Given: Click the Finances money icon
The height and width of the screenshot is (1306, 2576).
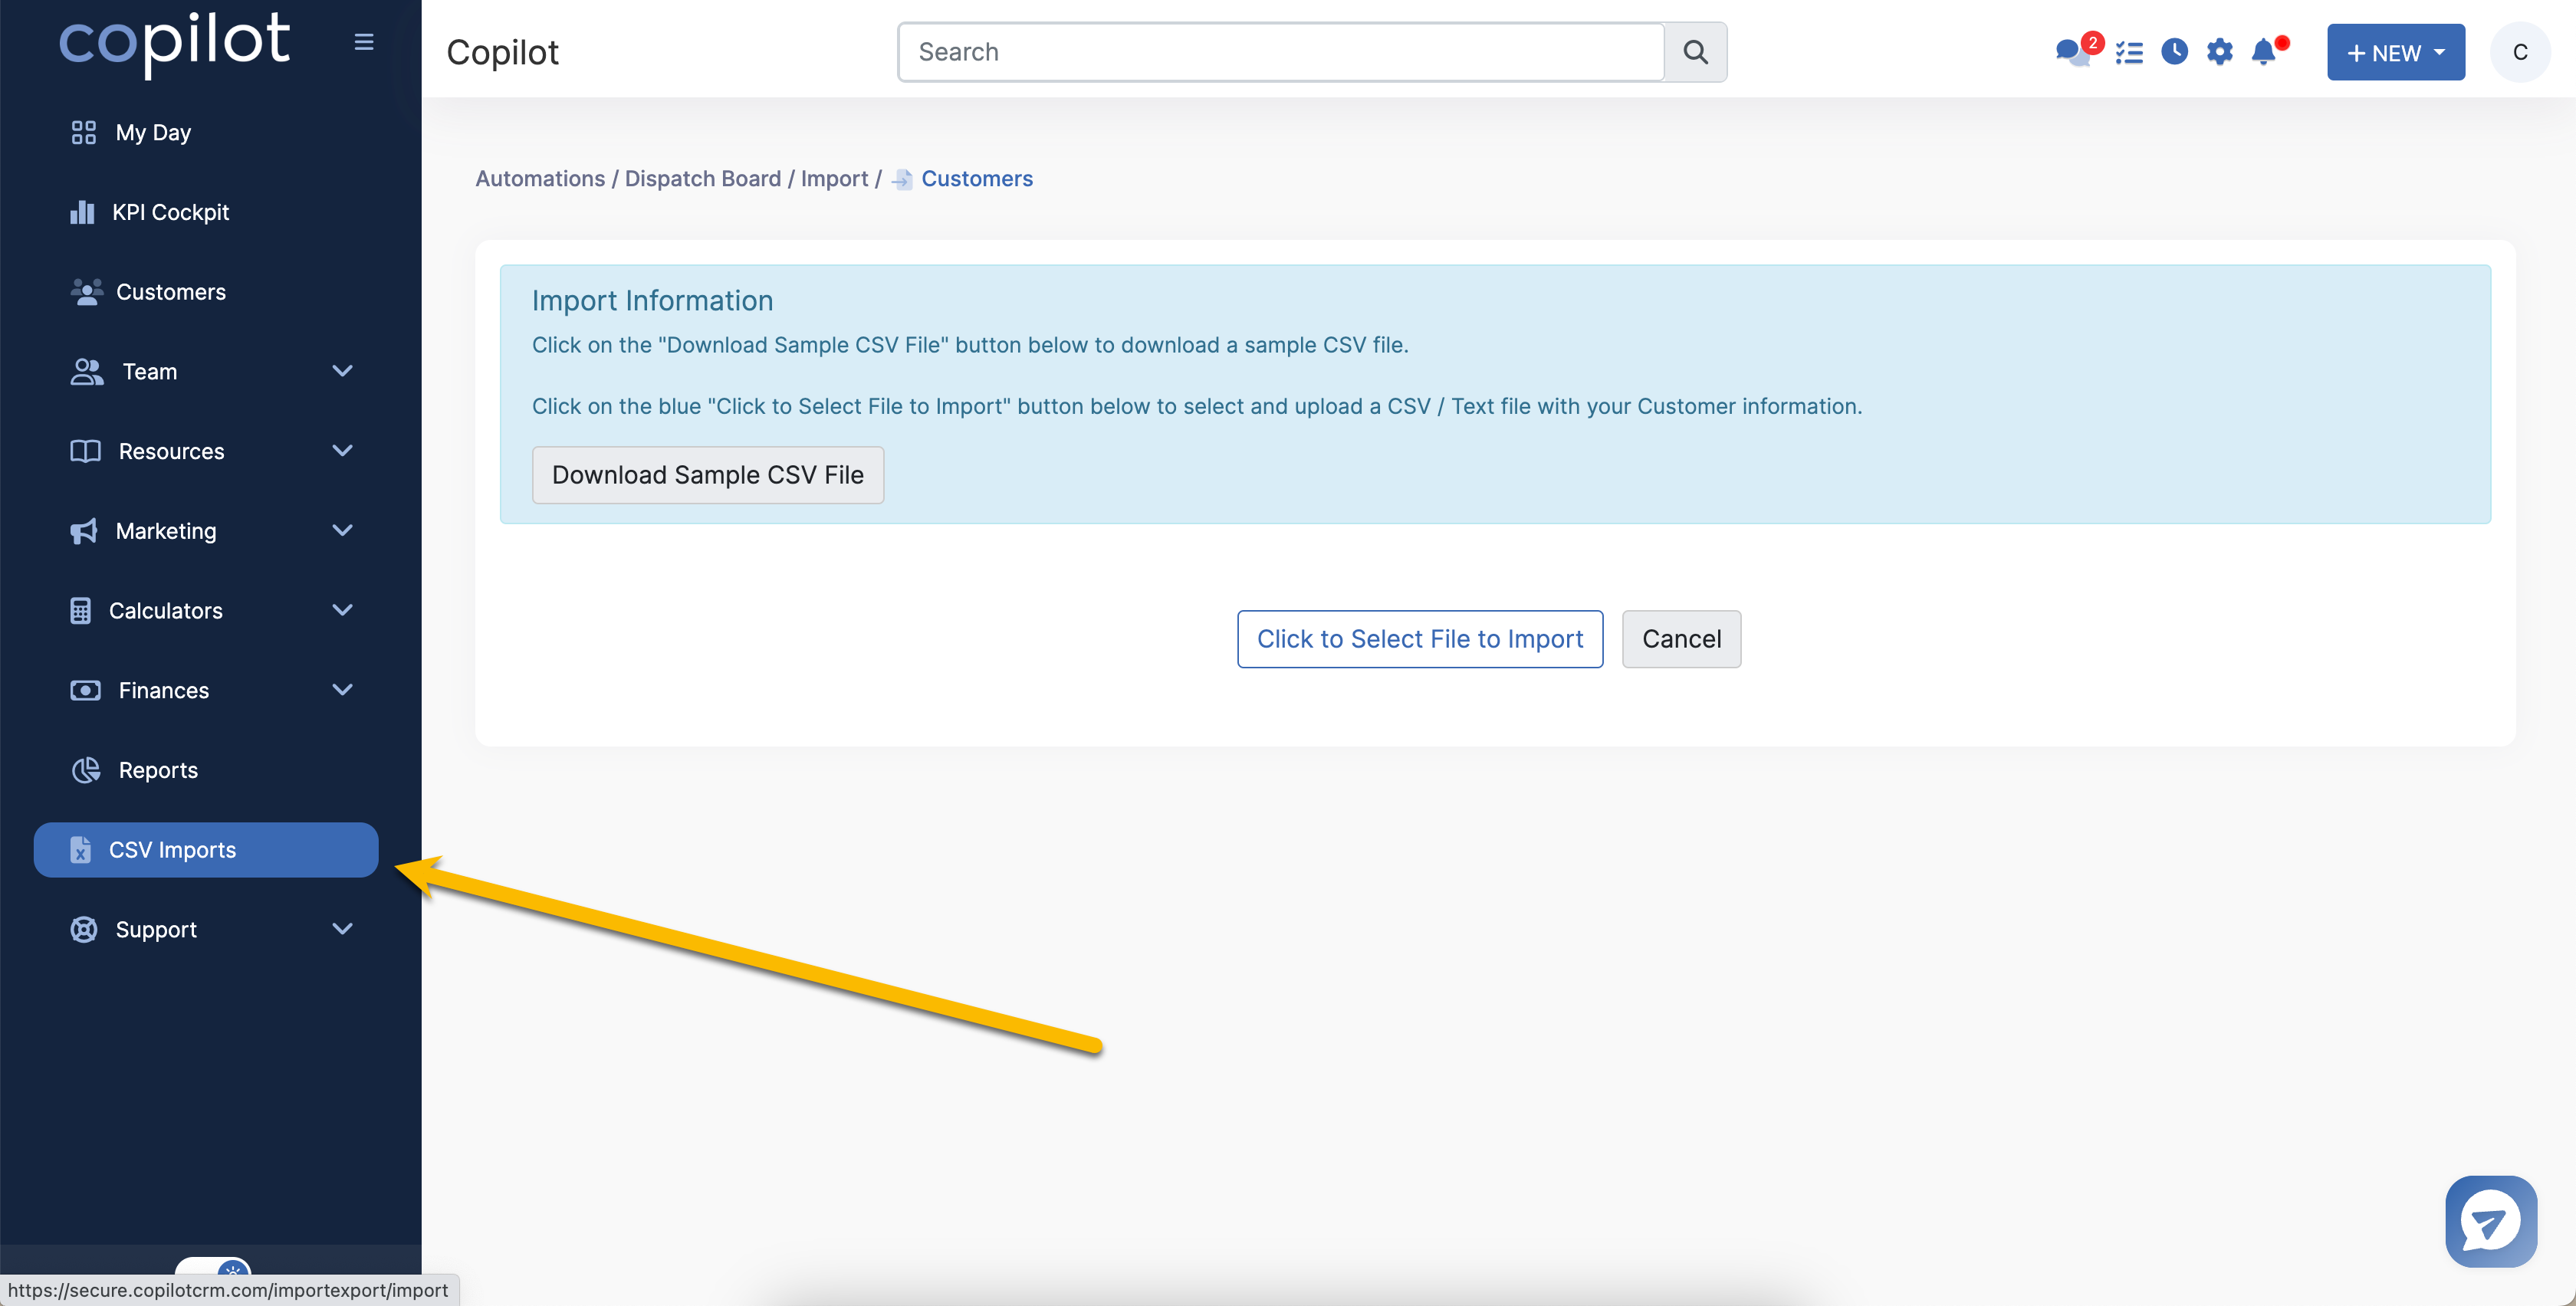Looking at the screenshot, I should point(85,690).
